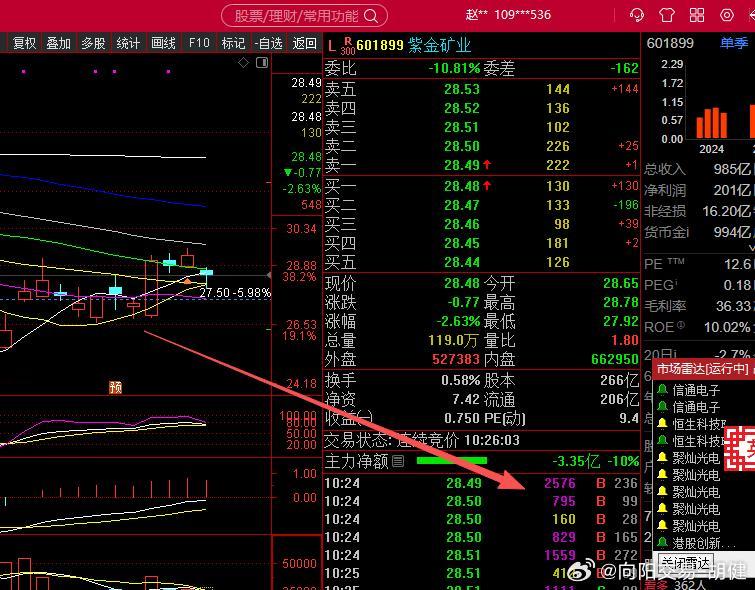Click the 最高 value 28.78
The image size is (755, 590).
(x=621, y=302)
